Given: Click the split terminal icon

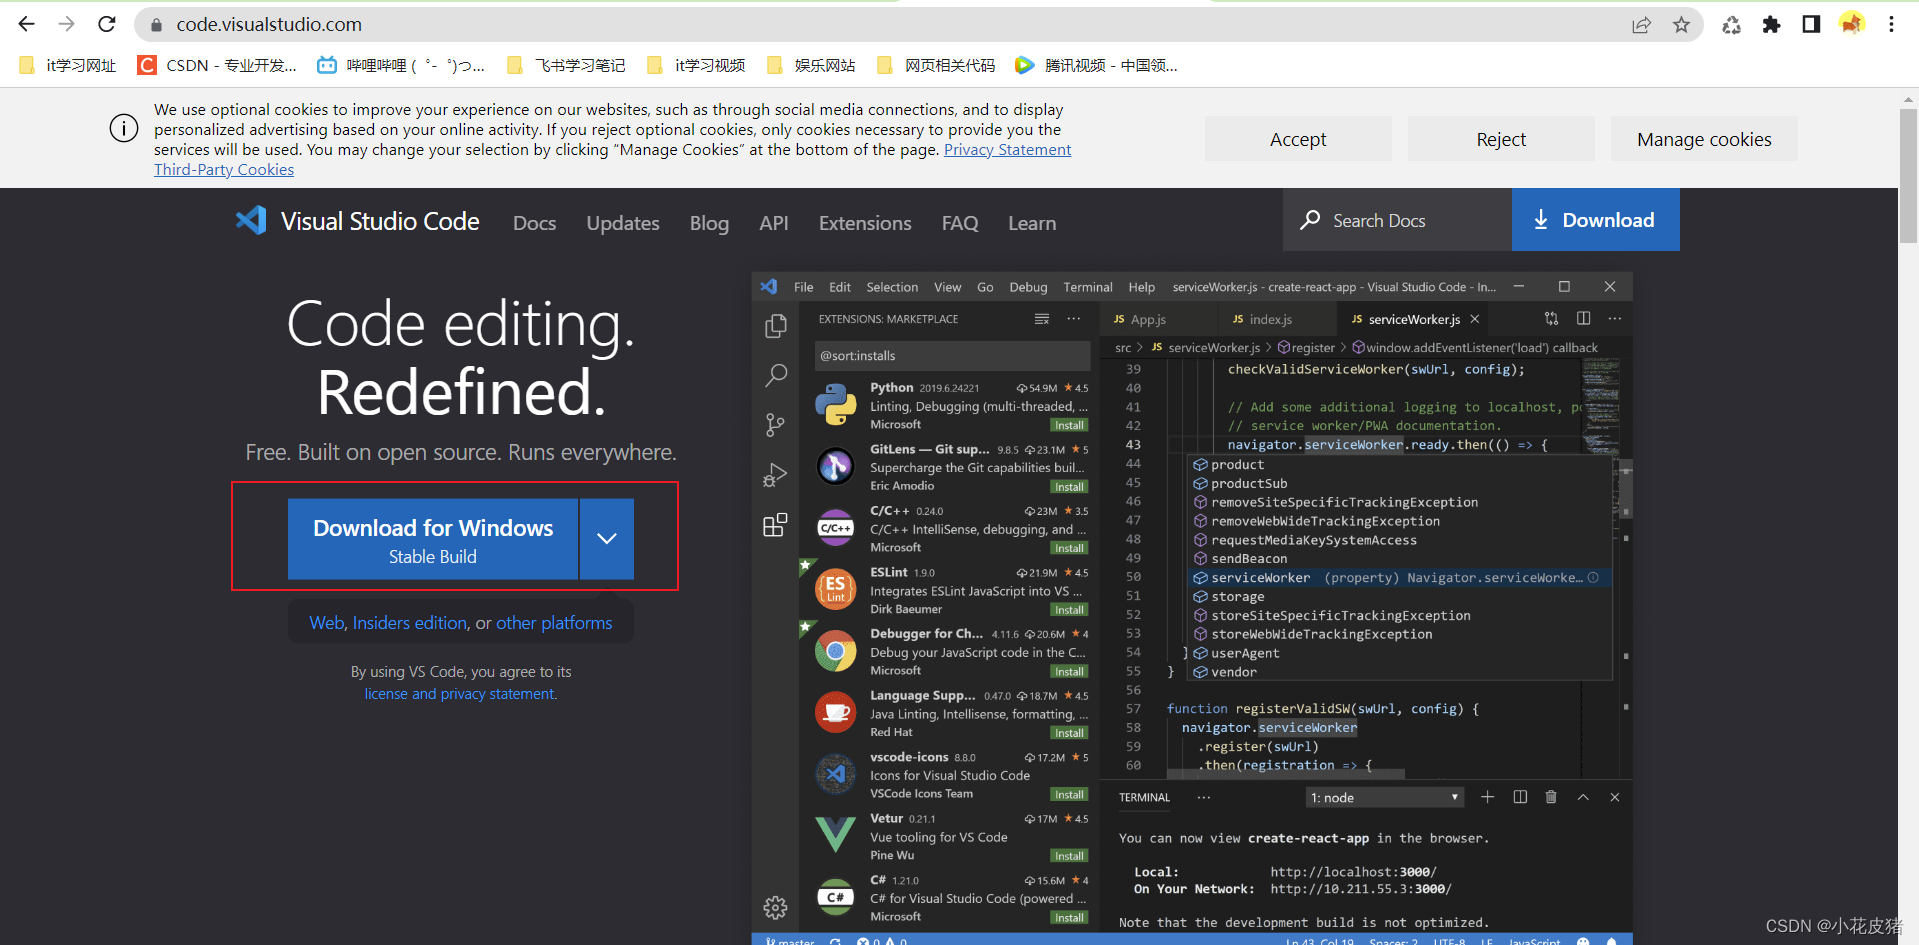Looking at the screenshot, I should tap(1520, 797).
